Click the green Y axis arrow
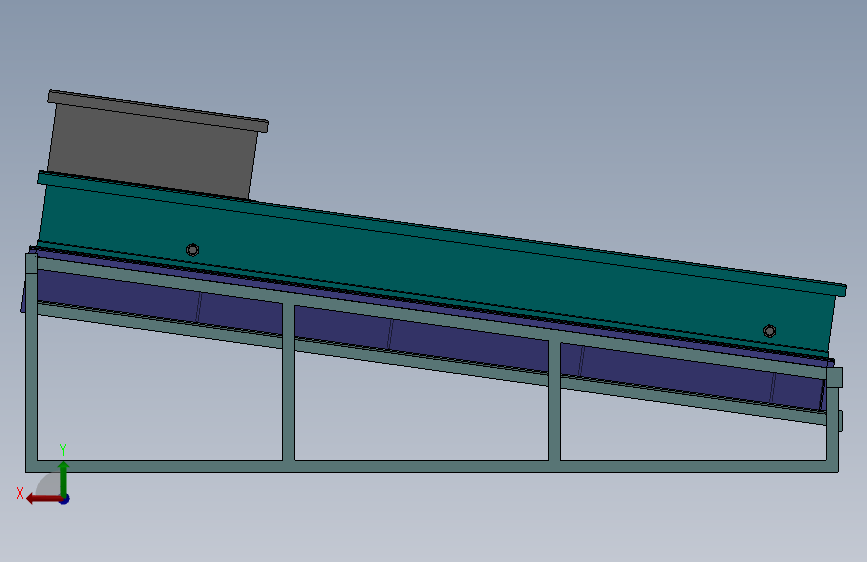This screenshot has height=562, width=867. (x=64, y=478)
